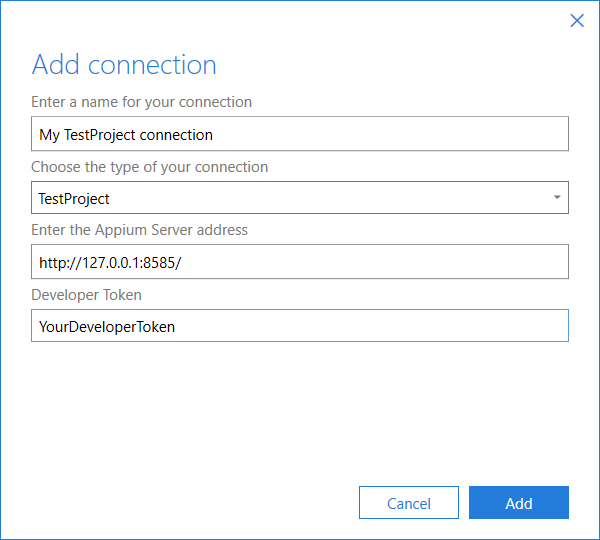Viewport: 600px width, 540px height.
Task: Select the 'TestProject' text in type selector
Action: [x=74, y=199]
